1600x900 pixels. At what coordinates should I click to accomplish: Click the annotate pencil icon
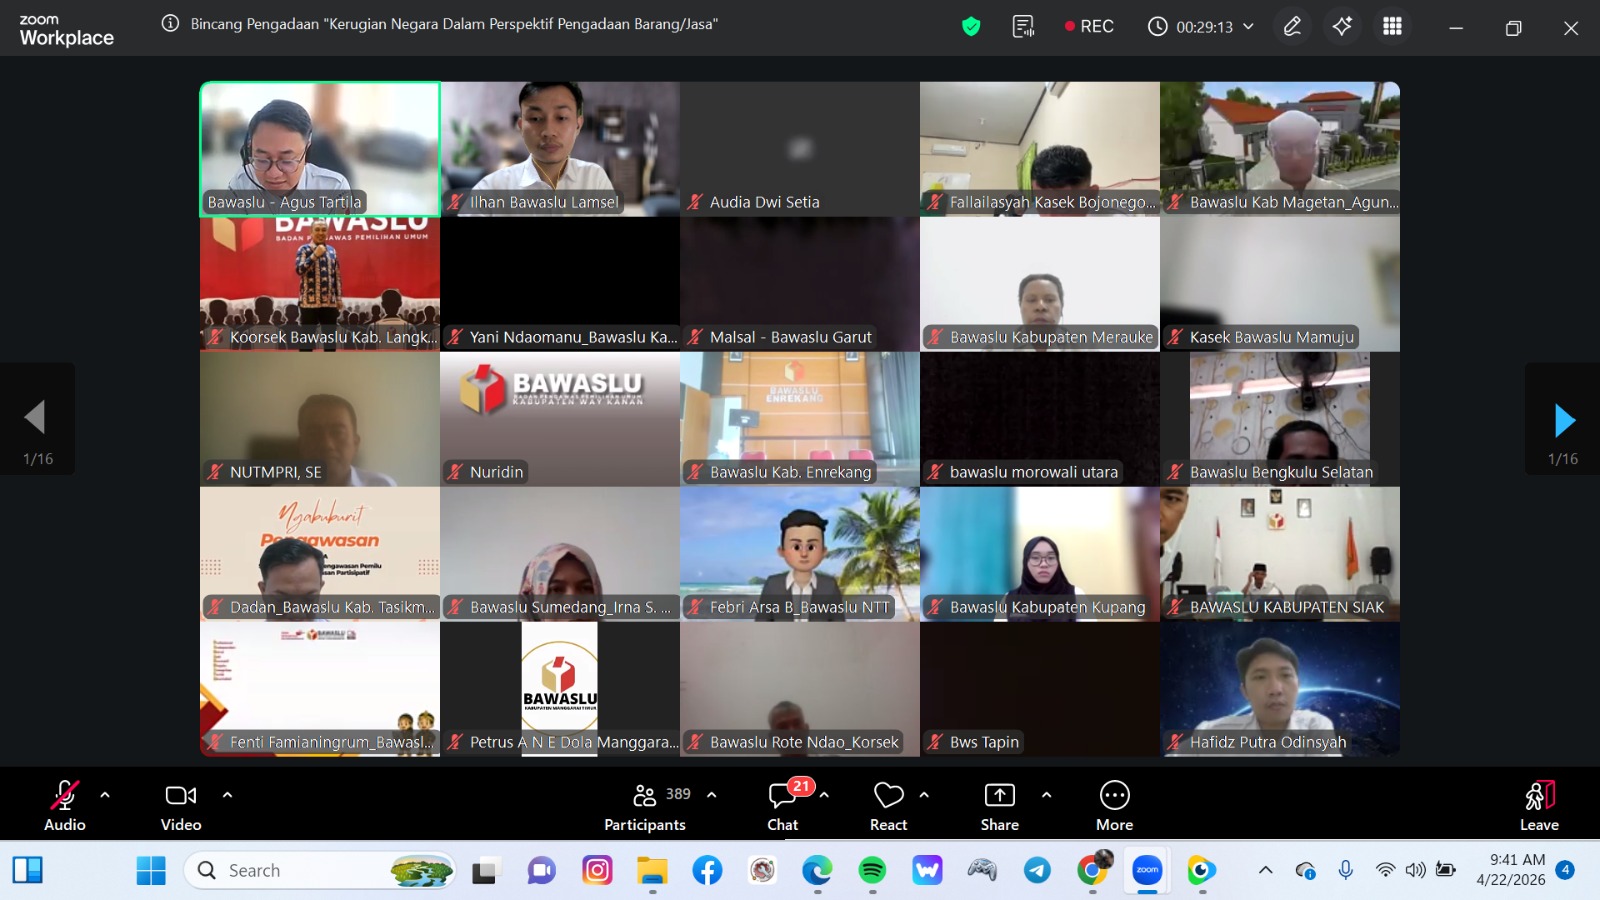click(x=1292, y=27)
